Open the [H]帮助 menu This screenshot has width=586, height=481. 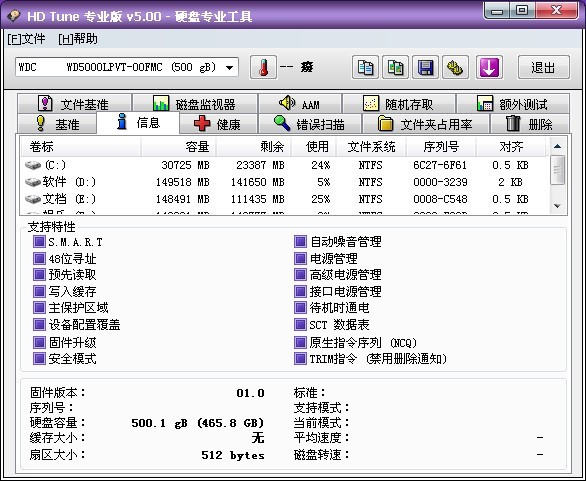78,39
